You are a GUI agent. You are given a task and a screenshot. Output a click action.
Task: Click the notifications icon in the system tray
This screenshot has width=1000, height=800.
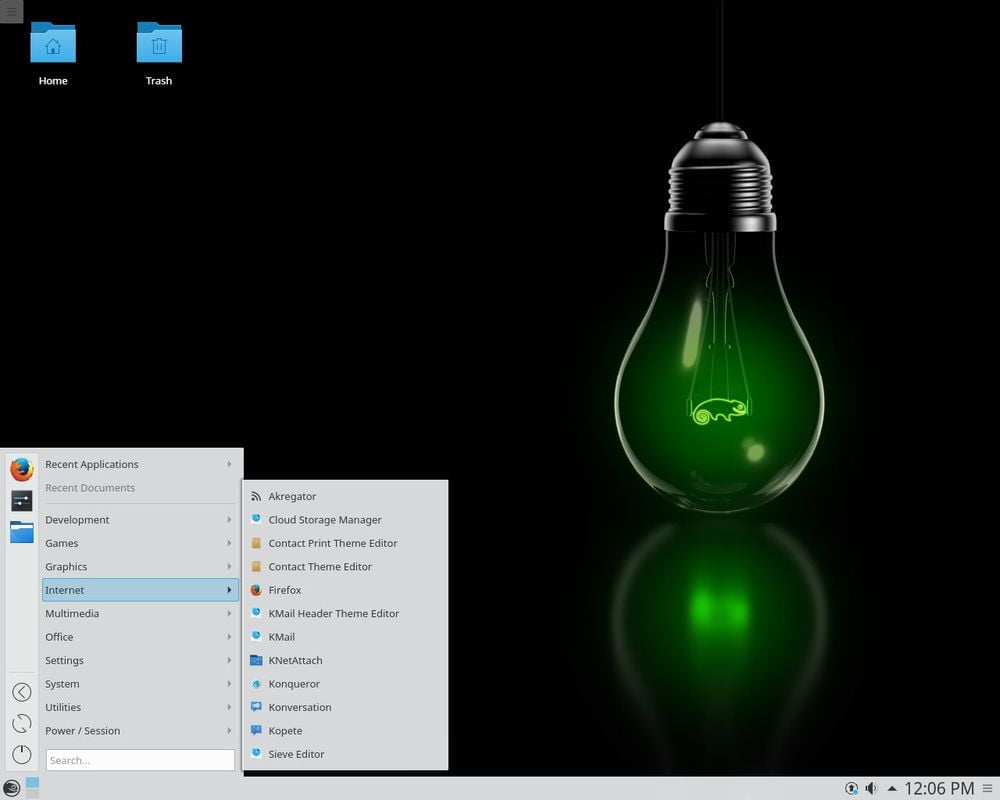click(x=852, y=789)
